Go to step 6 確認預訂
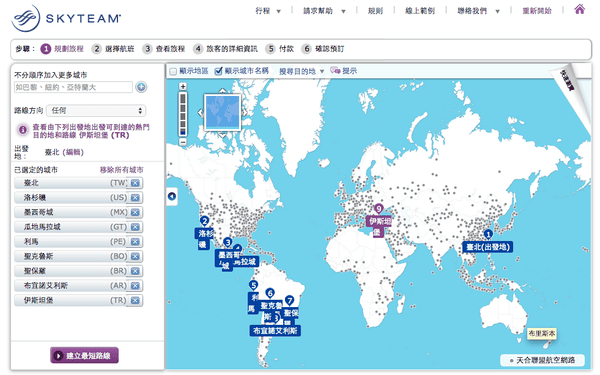 point(323,49)
